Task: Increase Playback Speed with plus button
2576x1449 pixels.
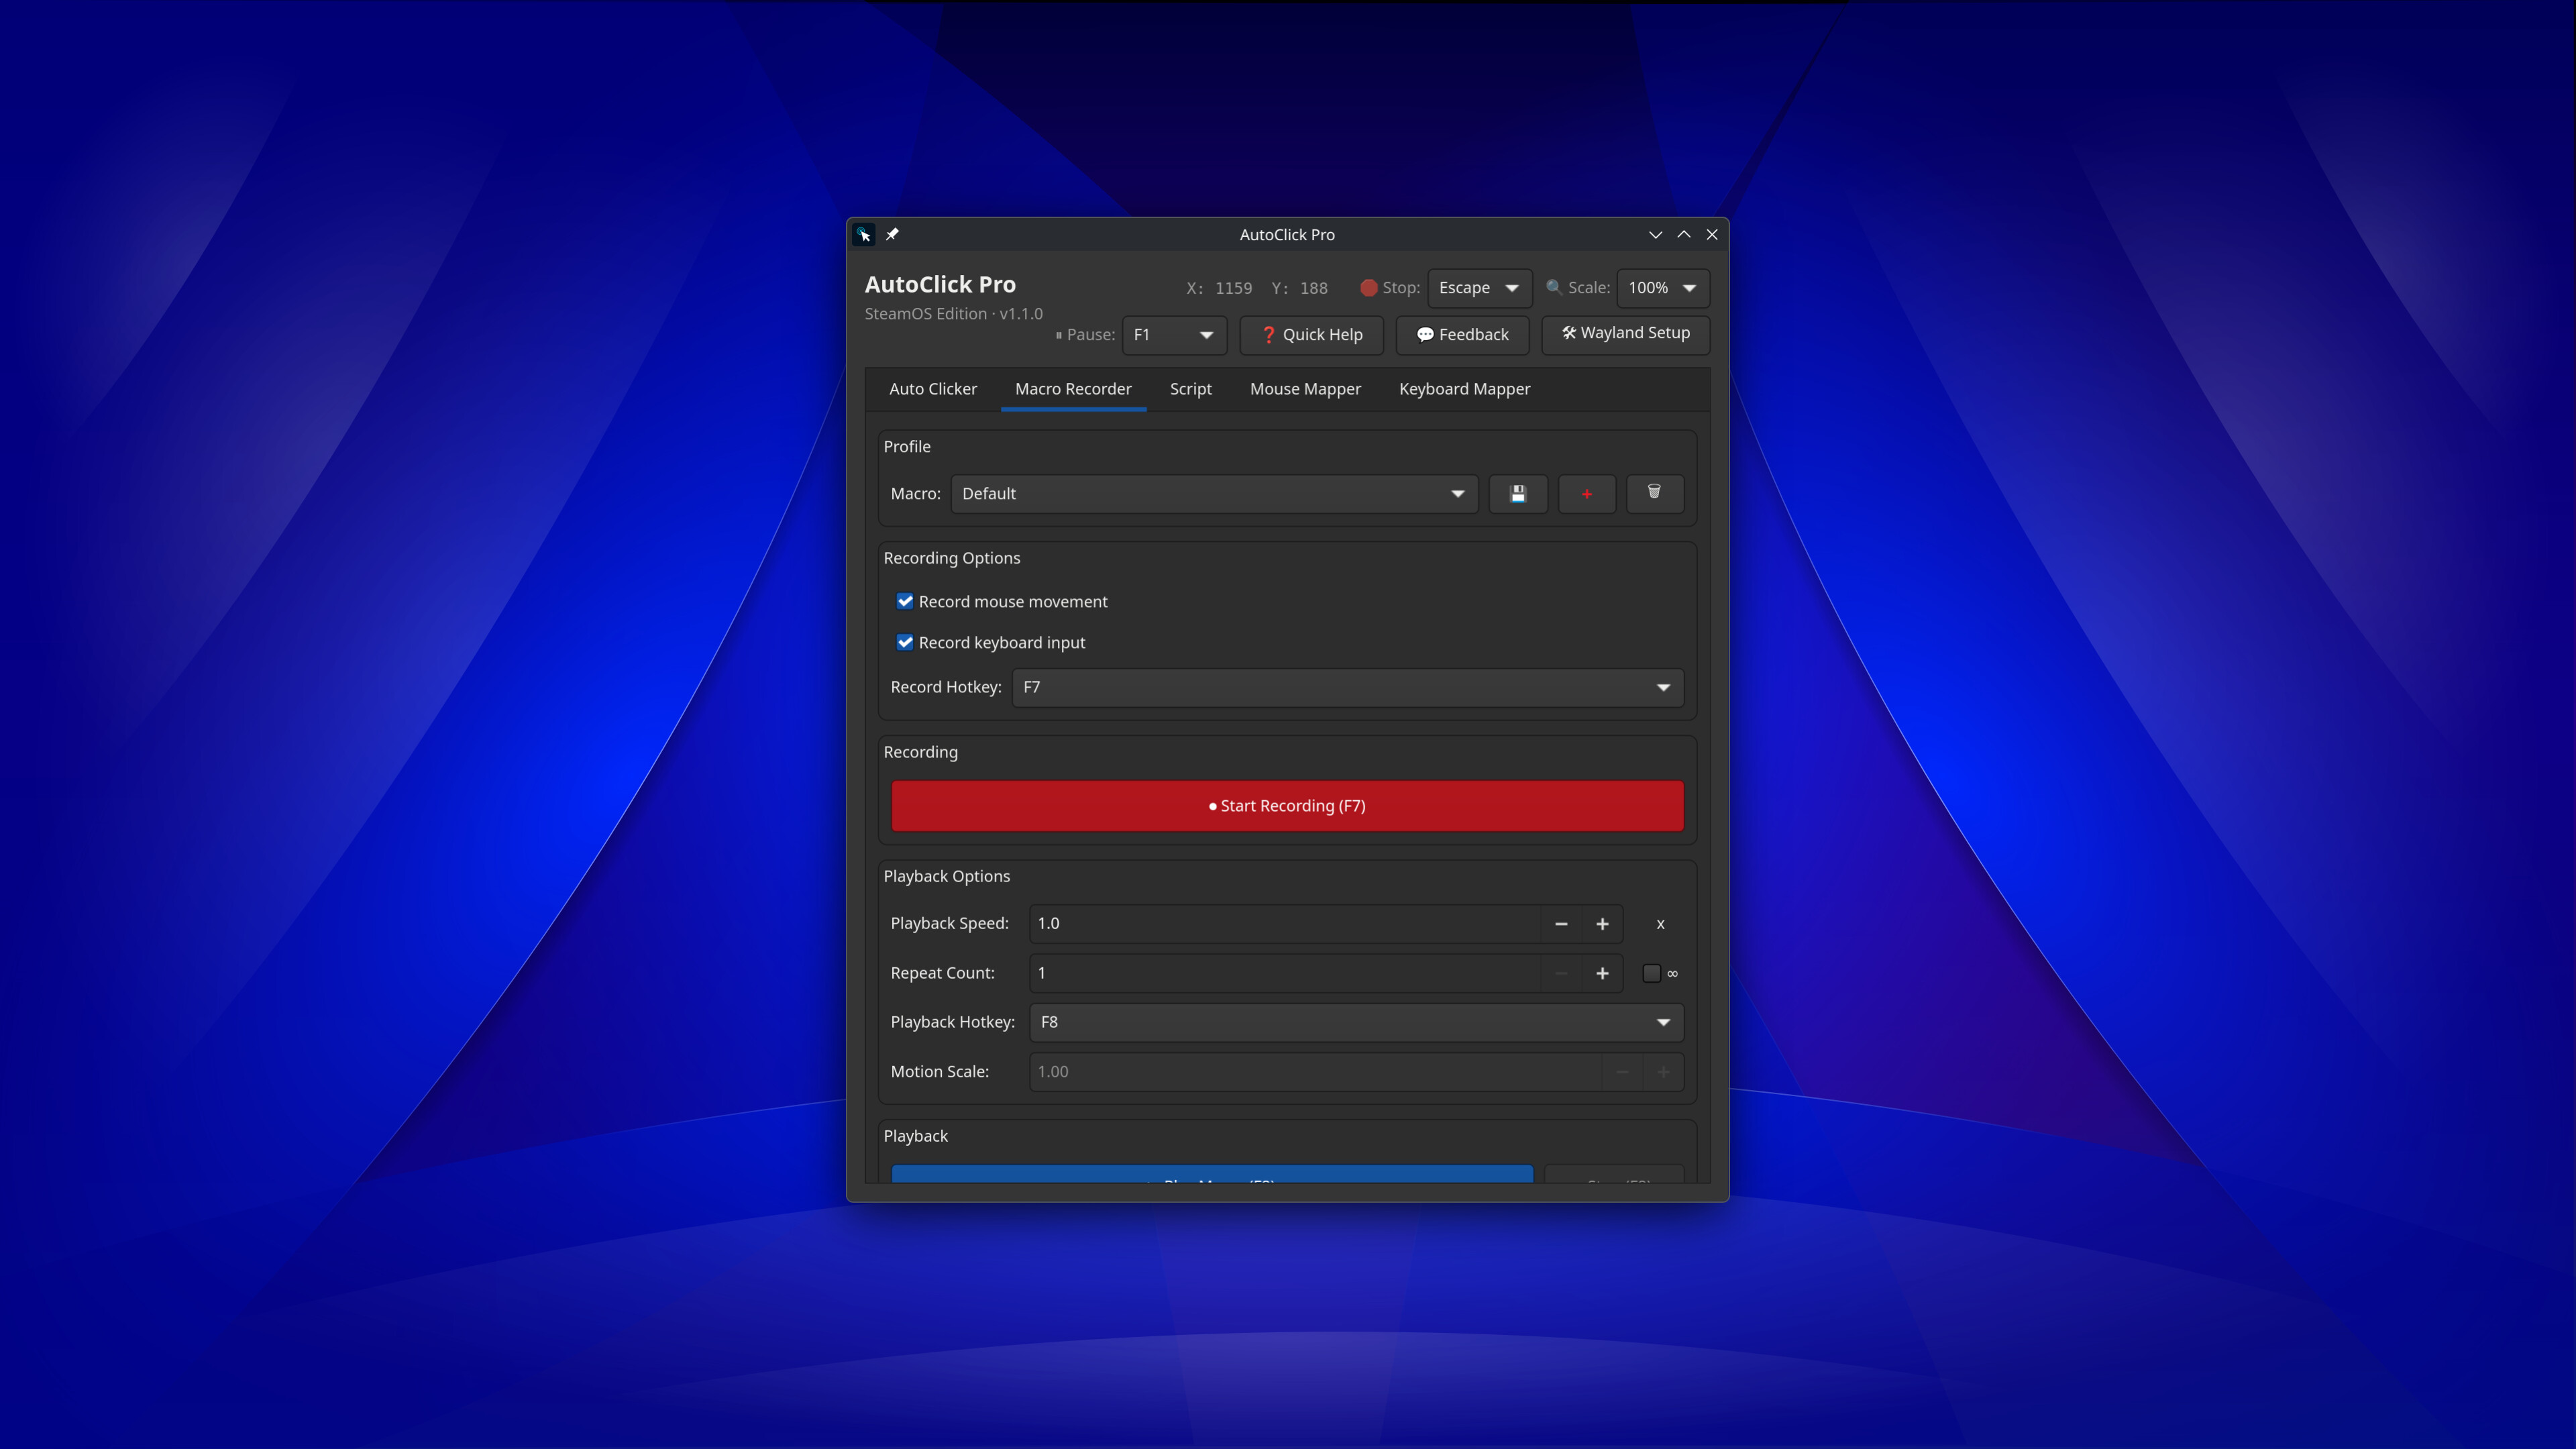Action: 1602,924
